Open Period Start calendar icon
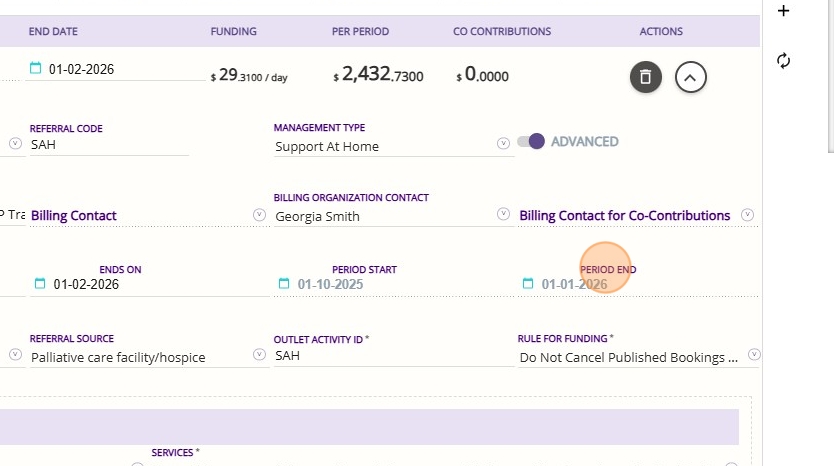The image size is (834, 466). click(x=284, y=284)
